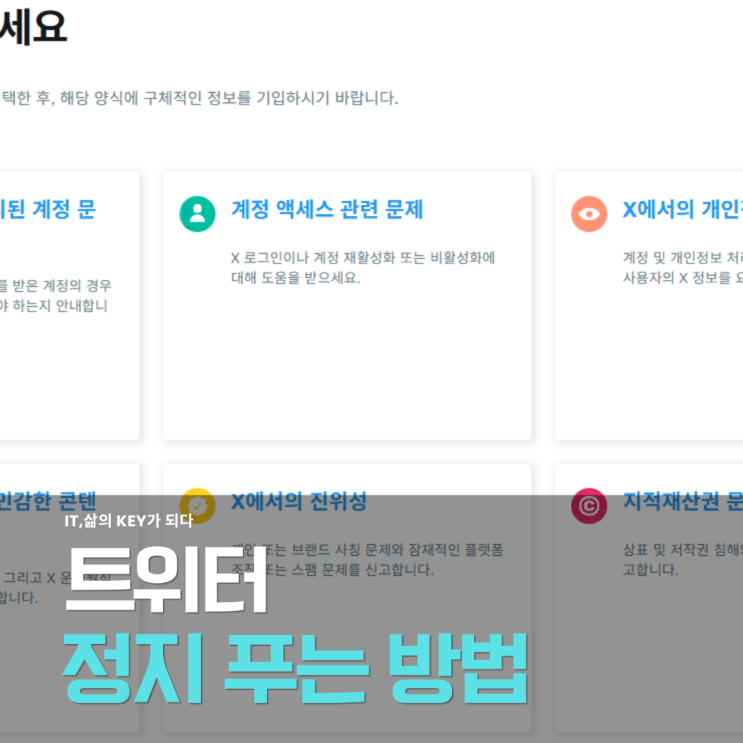Viewport: 743px width, 743px height.
Task: Select the 민감한 콘텐 card heading
Action: pos(48,501)
